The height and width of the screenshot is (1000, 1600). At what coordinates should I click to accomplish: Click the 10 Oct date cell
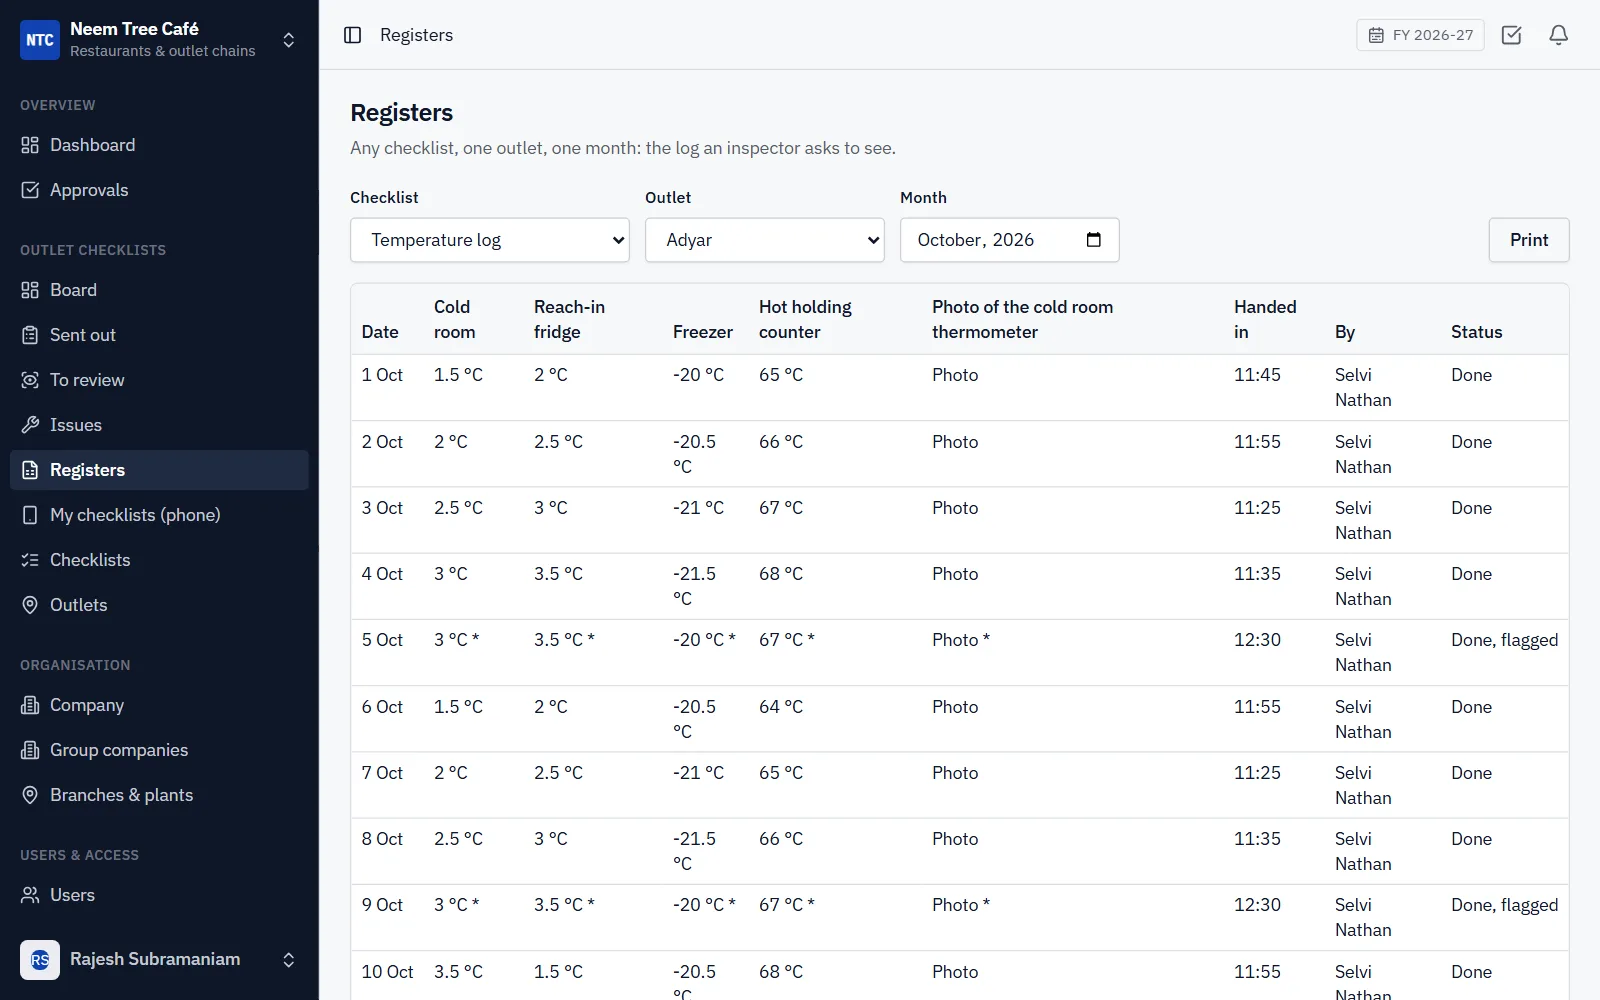(387, 972)
